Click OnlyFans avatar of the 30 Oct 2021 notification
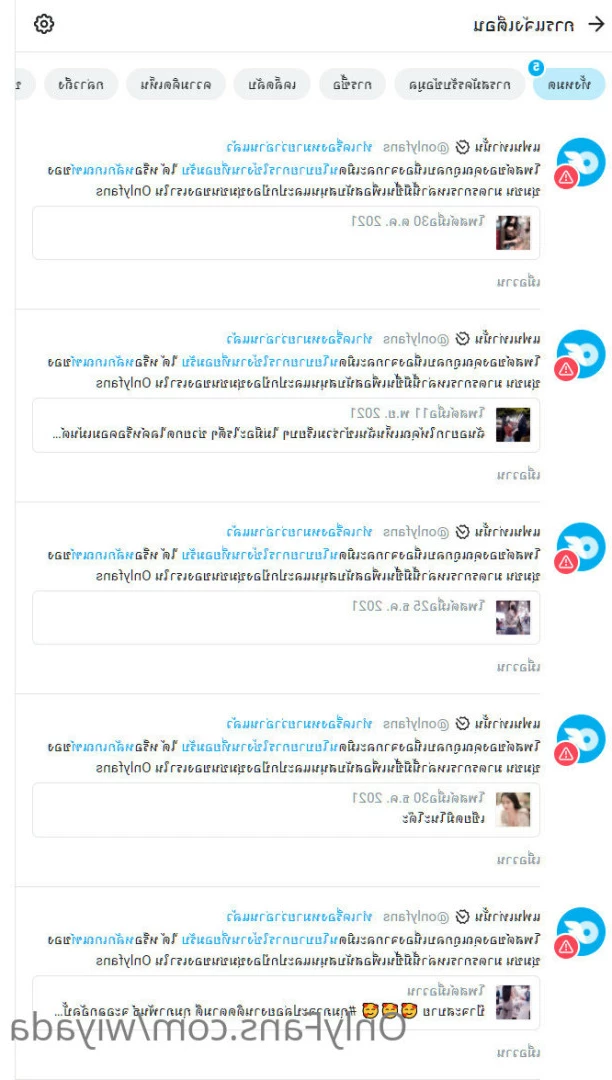 (x=581, y=162)
